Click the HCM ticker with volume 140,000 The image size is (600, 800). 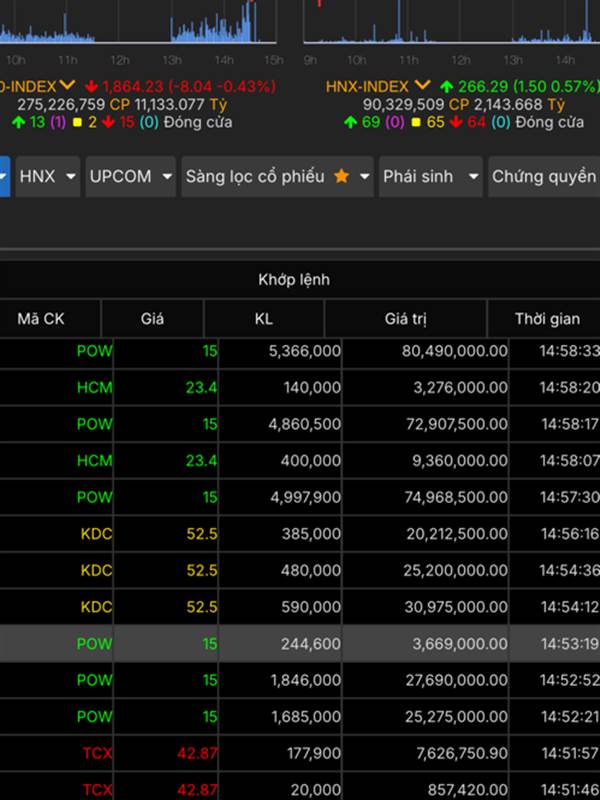94,388
